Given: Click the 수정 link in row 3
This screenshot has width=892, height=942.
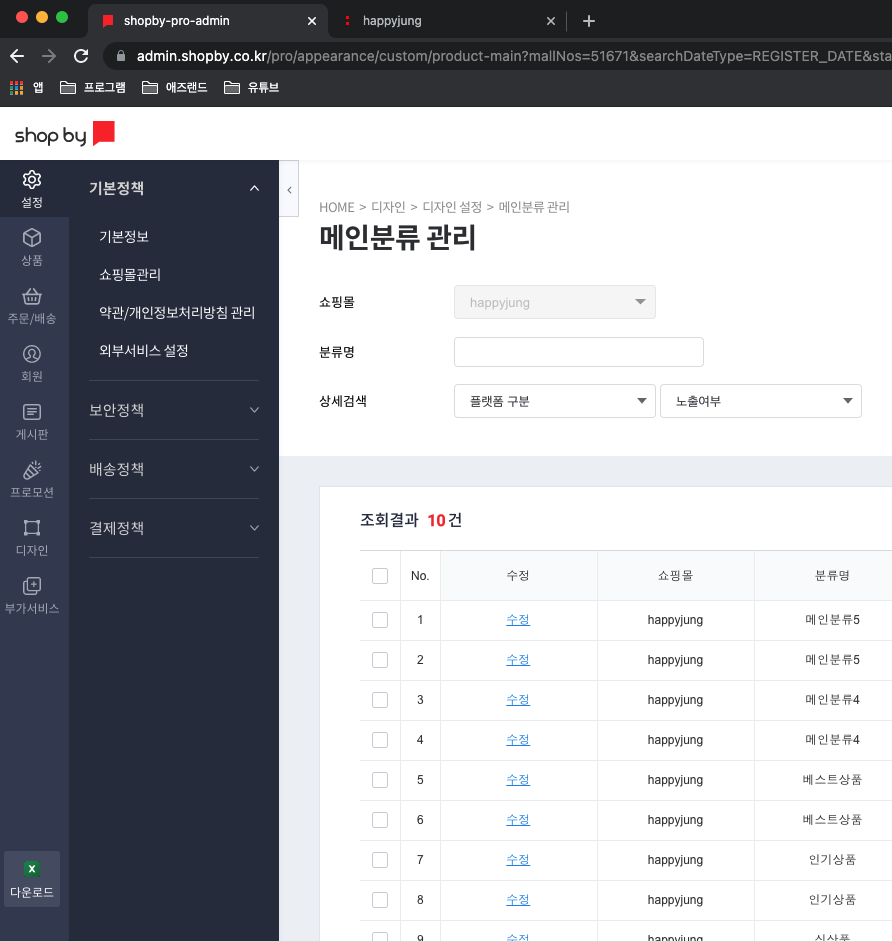Looking at the screenshot, I should [x=518, y=700].
